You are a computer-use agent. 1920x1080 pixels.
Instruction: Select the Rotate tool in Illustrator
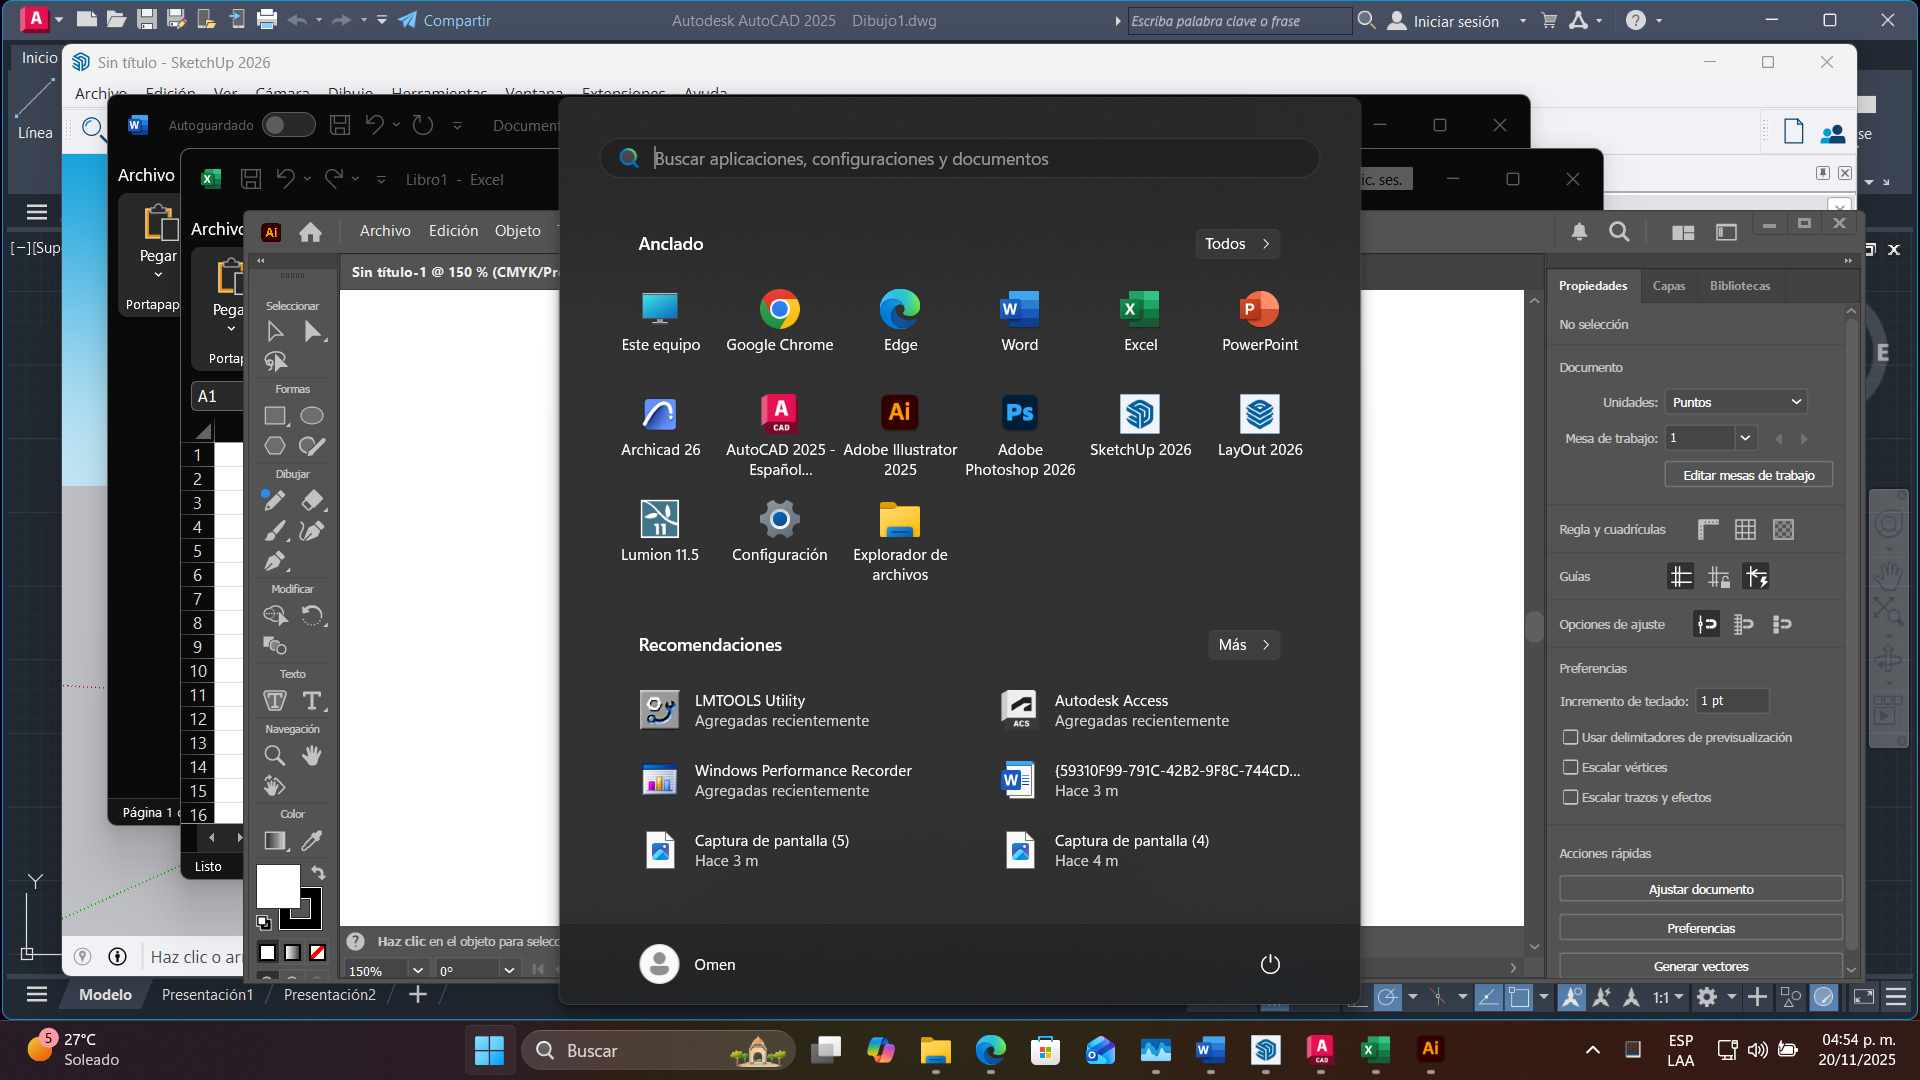[313, 615]
